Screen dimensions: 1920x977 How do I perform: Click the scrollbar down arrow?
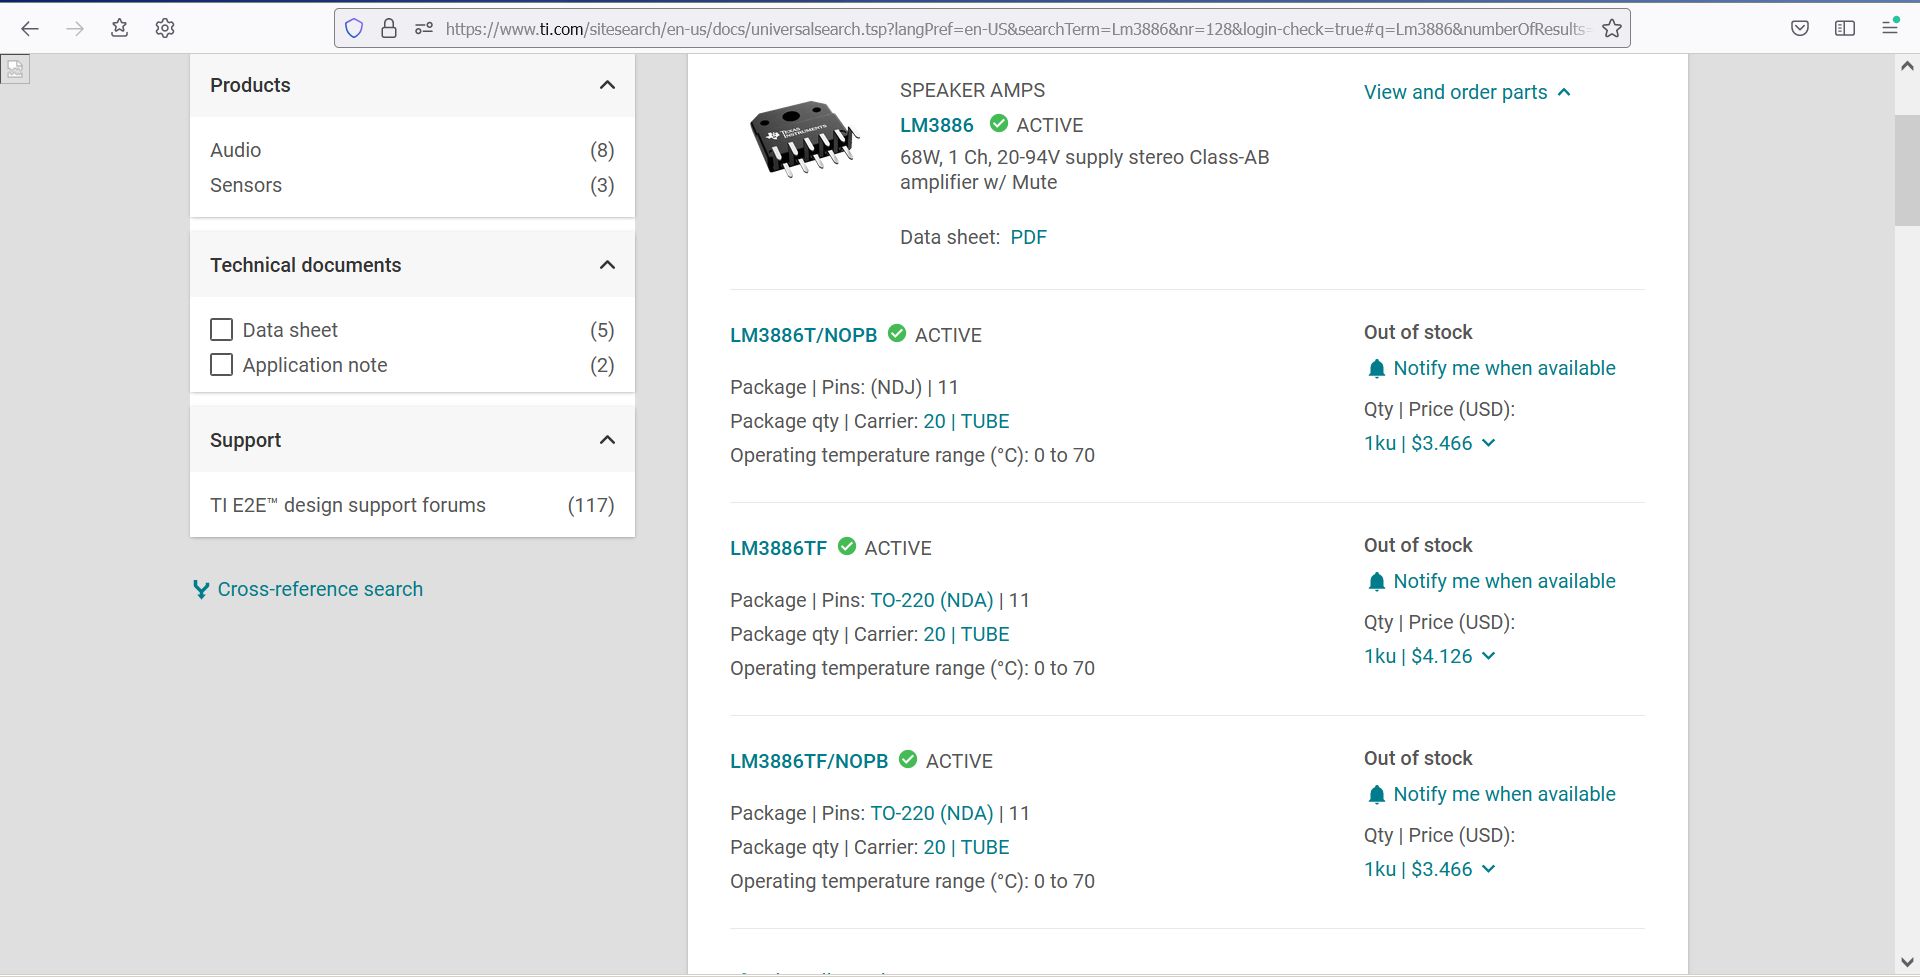[1906, 962]
